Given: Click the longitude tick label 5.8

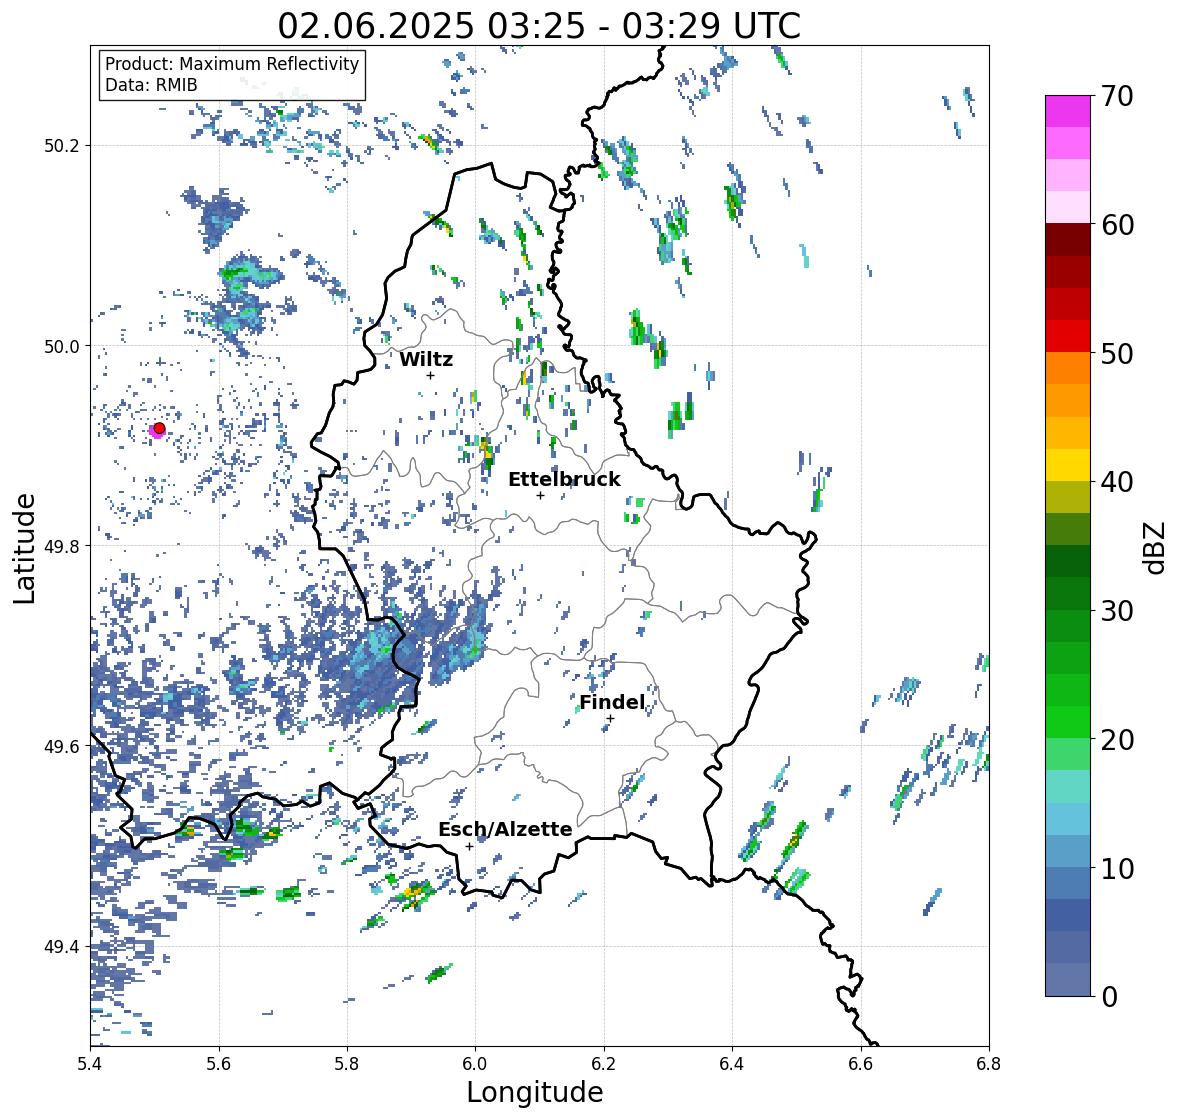Looking at the screenshot, I should click(x=347, y=1064).
